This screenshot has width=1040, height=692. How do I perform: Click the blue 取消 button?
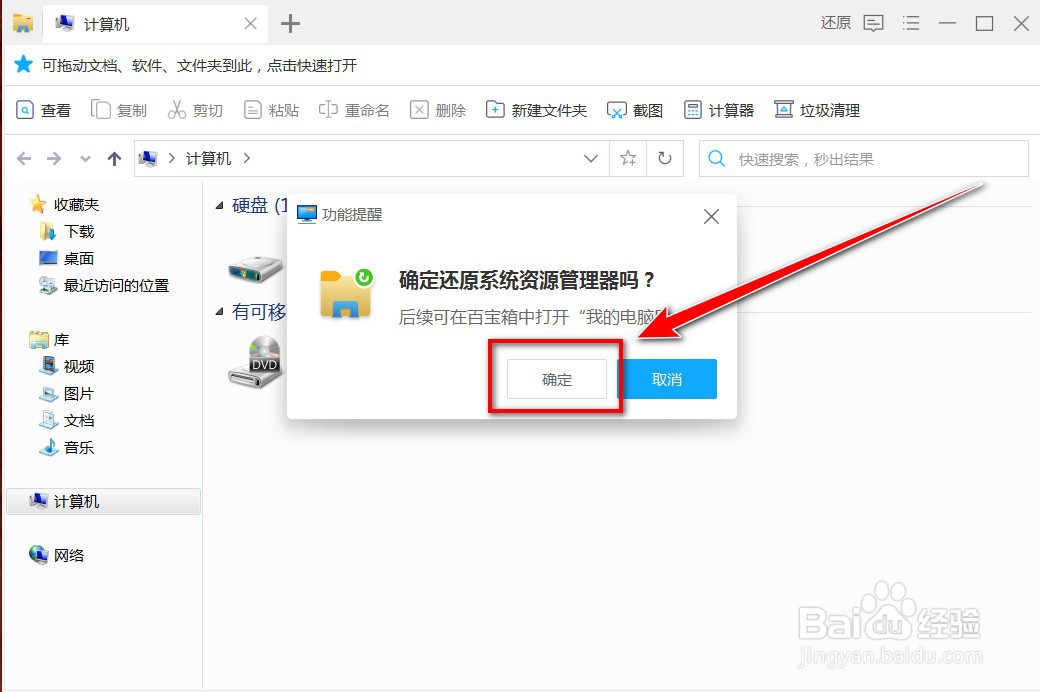(x=667, y=379)
